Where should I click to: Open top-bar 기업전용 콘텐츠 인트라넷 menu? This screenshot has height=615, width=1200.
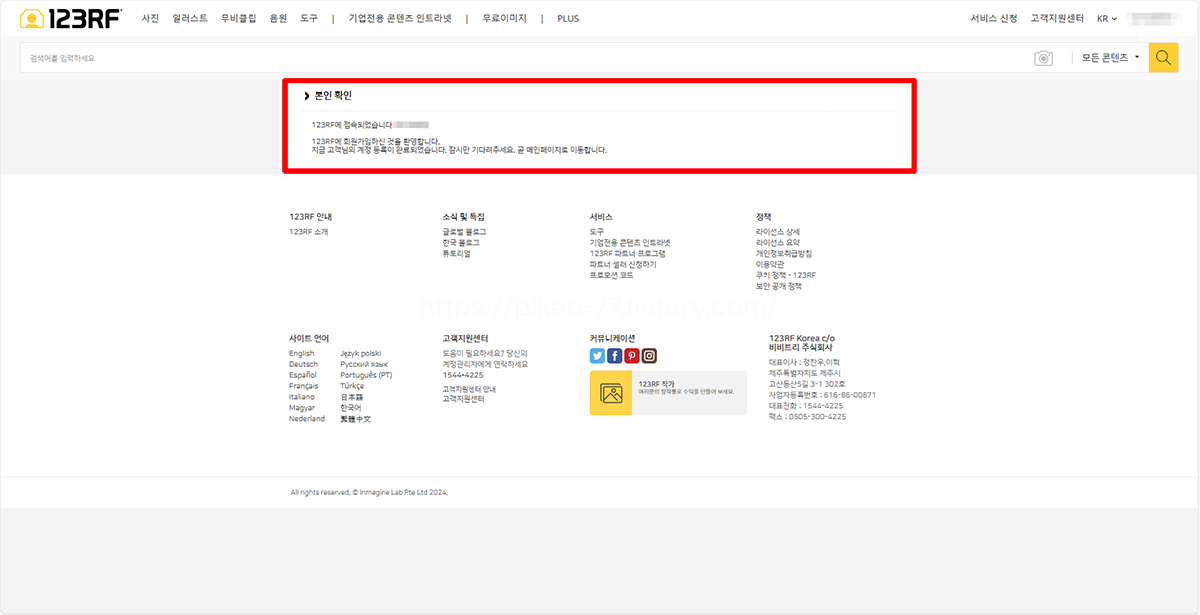click(x=400, y=18)
